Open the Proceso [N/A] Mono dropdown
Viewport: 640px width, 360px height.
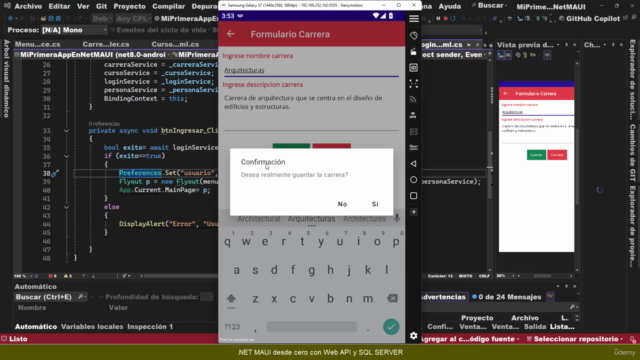pyautogui.click(x=74, y=30)
